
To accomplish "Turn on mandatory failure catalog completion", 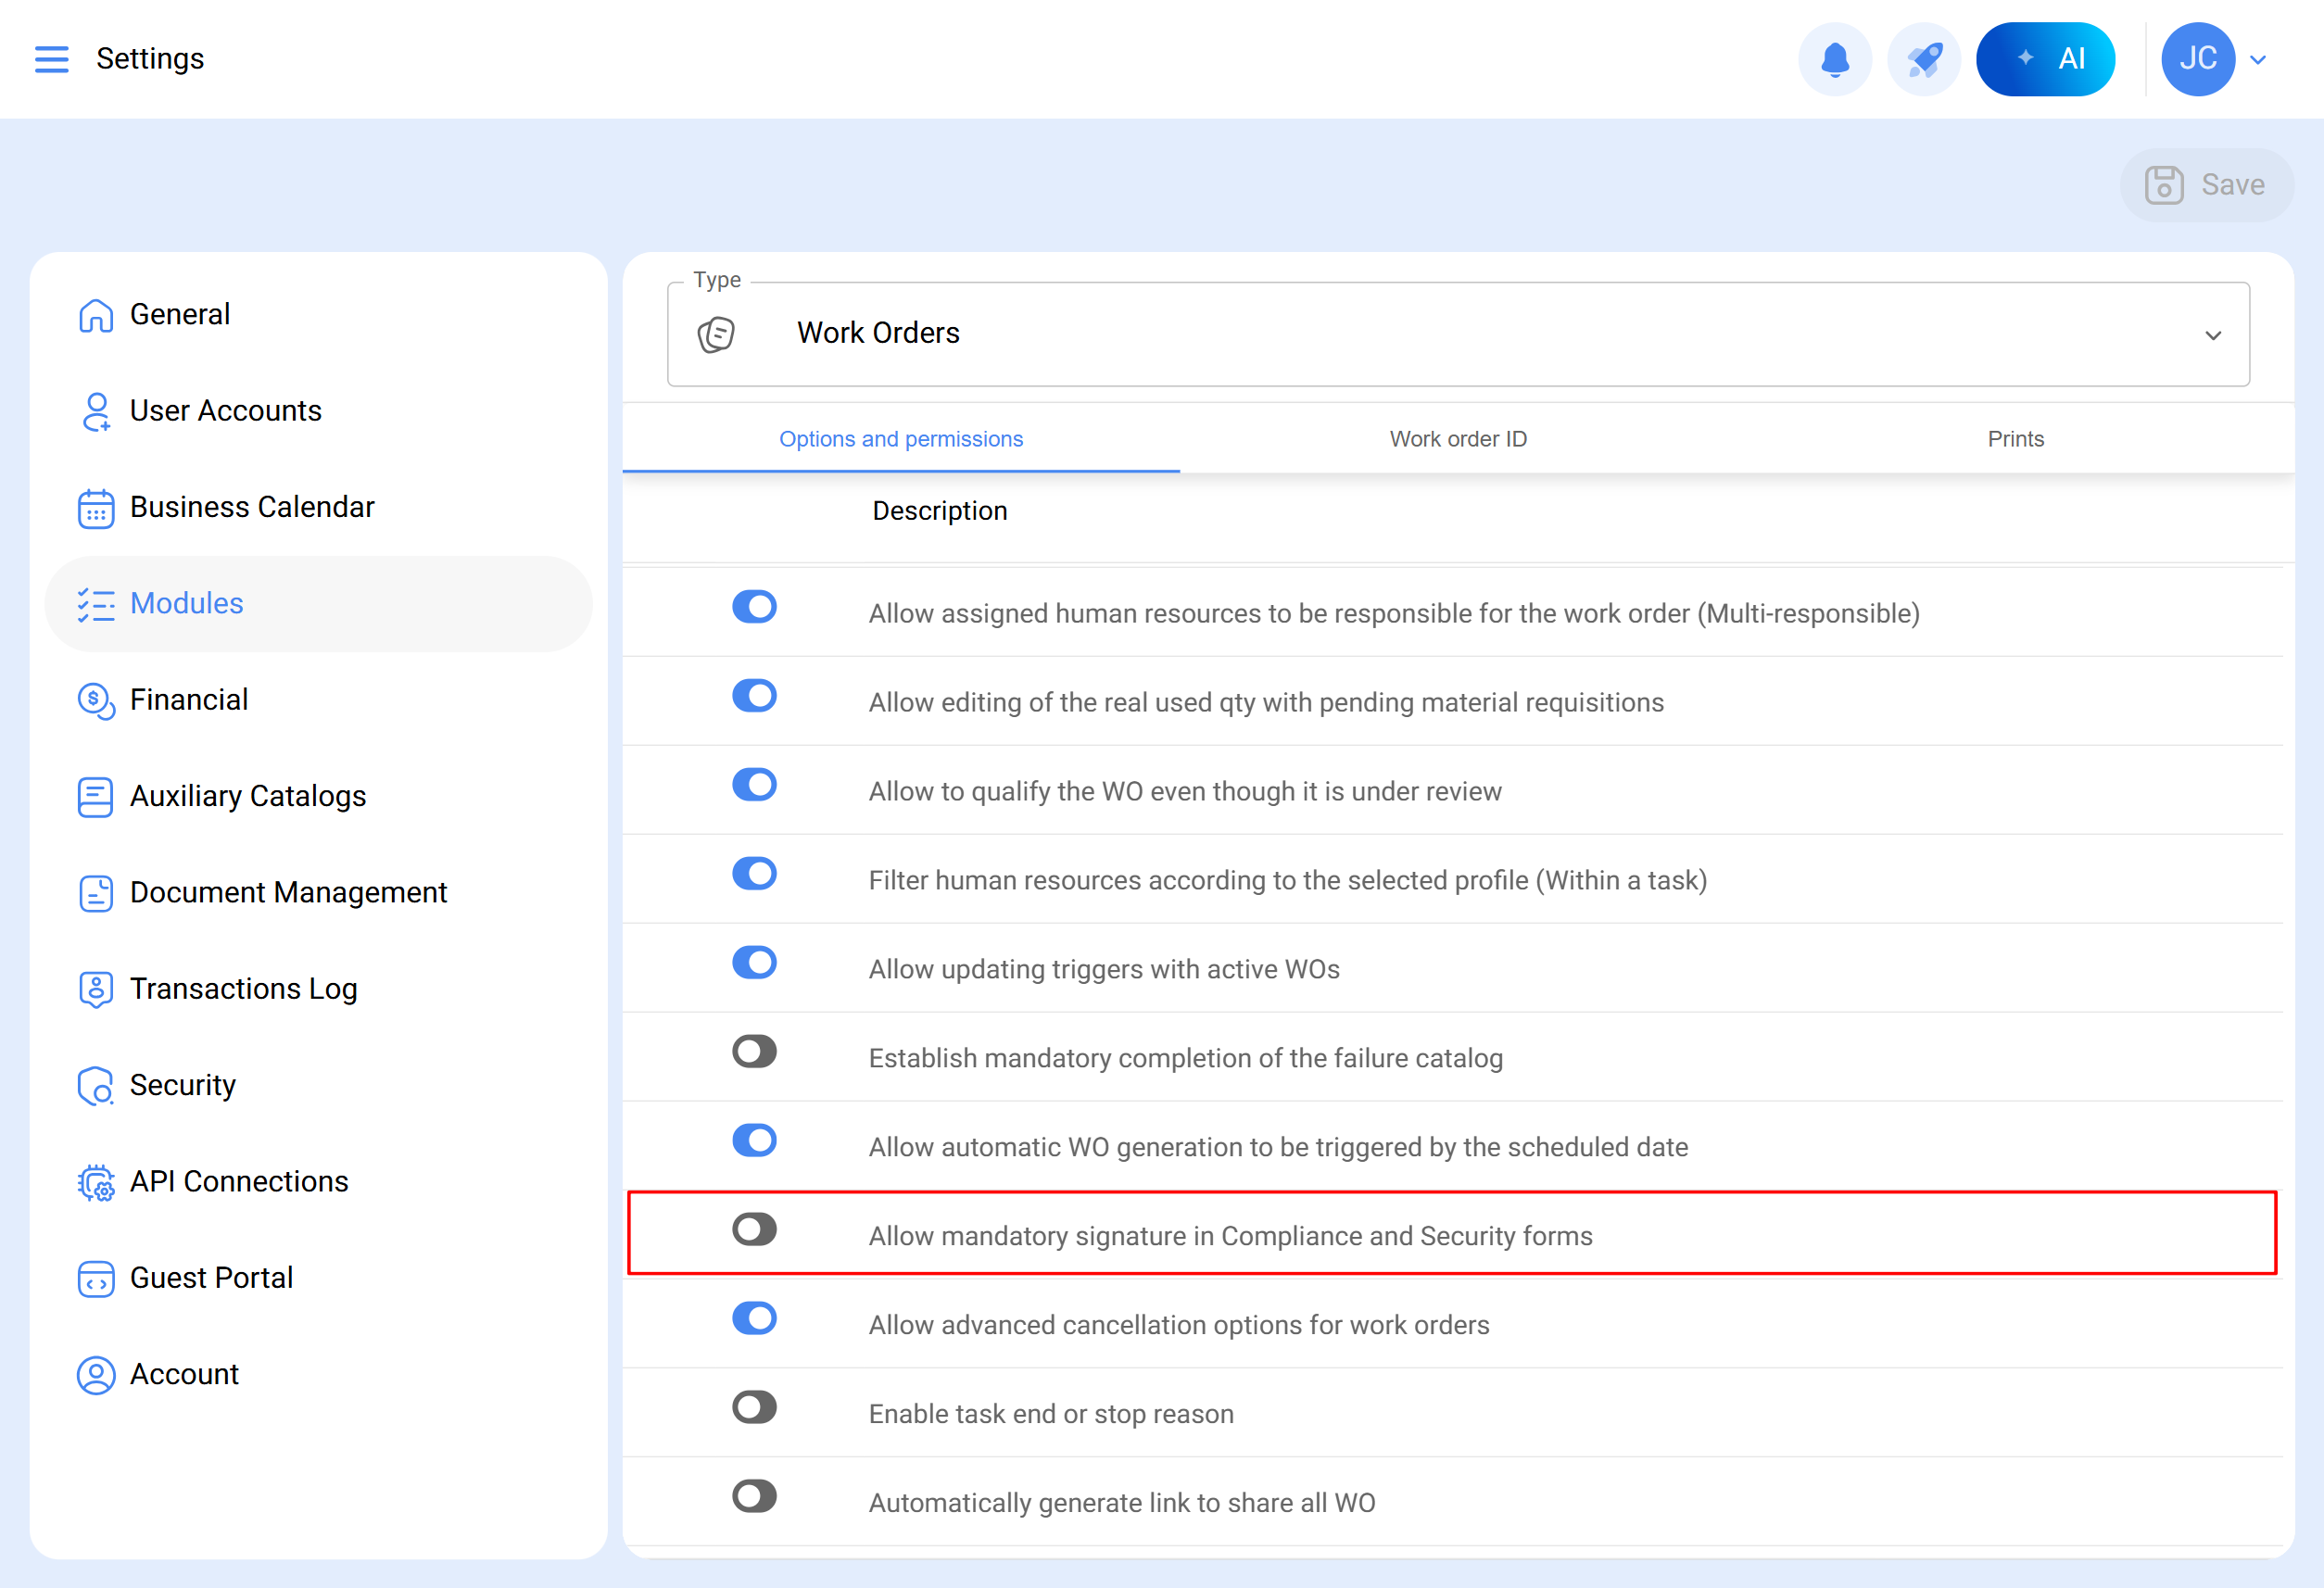I will click(x=754, y=1051).
